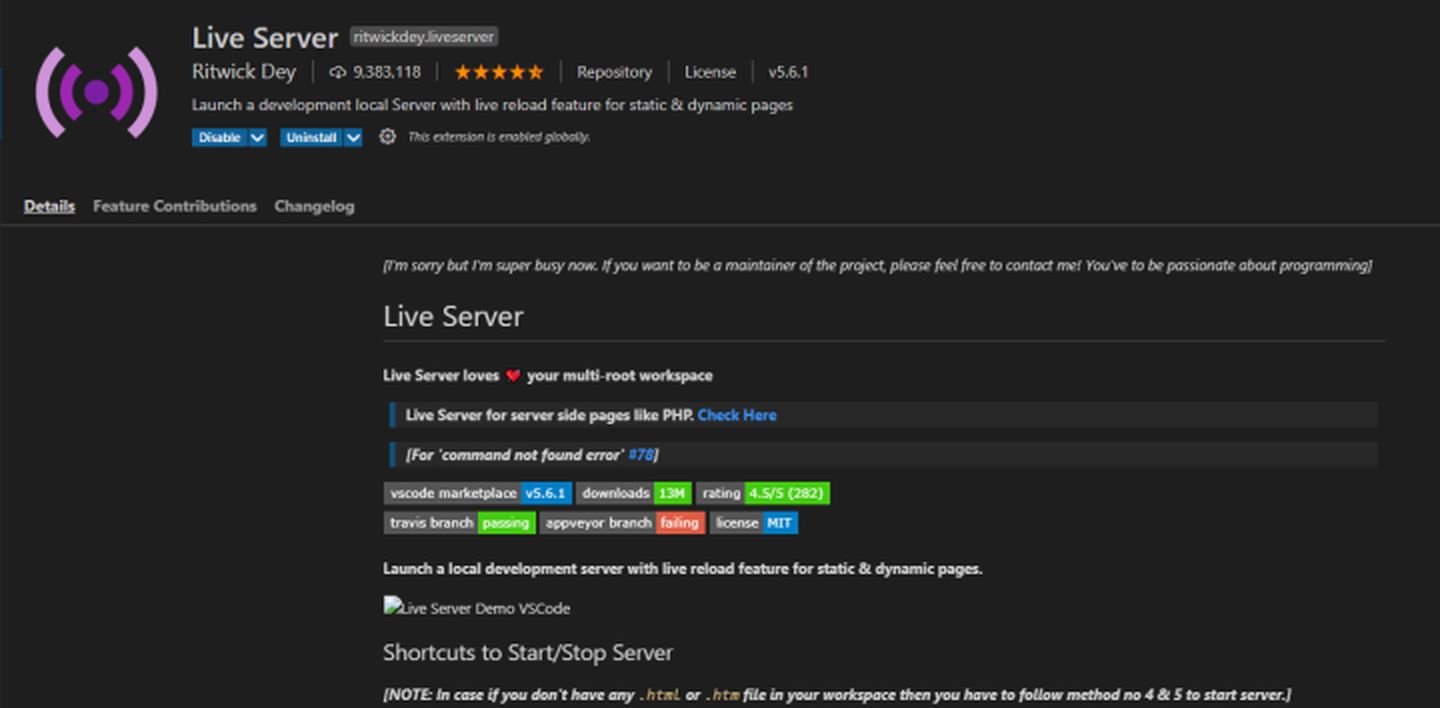Click the license MIT badge
Viewport: 1440px width, 708px height.
tap(754, 523)
